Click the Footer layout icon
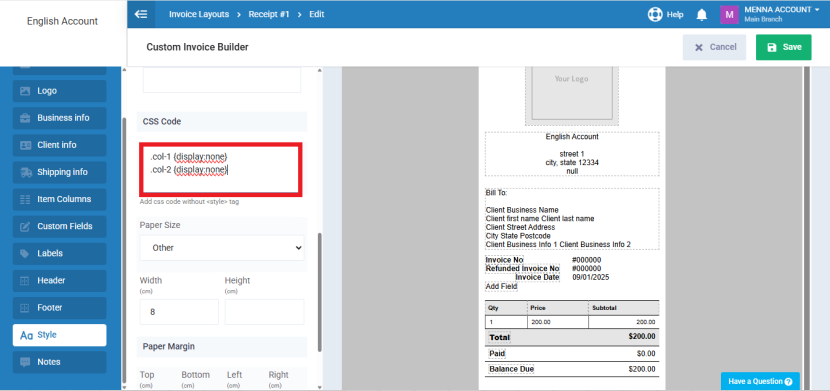This screenshot has height=391, width=830. pos(25,307)
